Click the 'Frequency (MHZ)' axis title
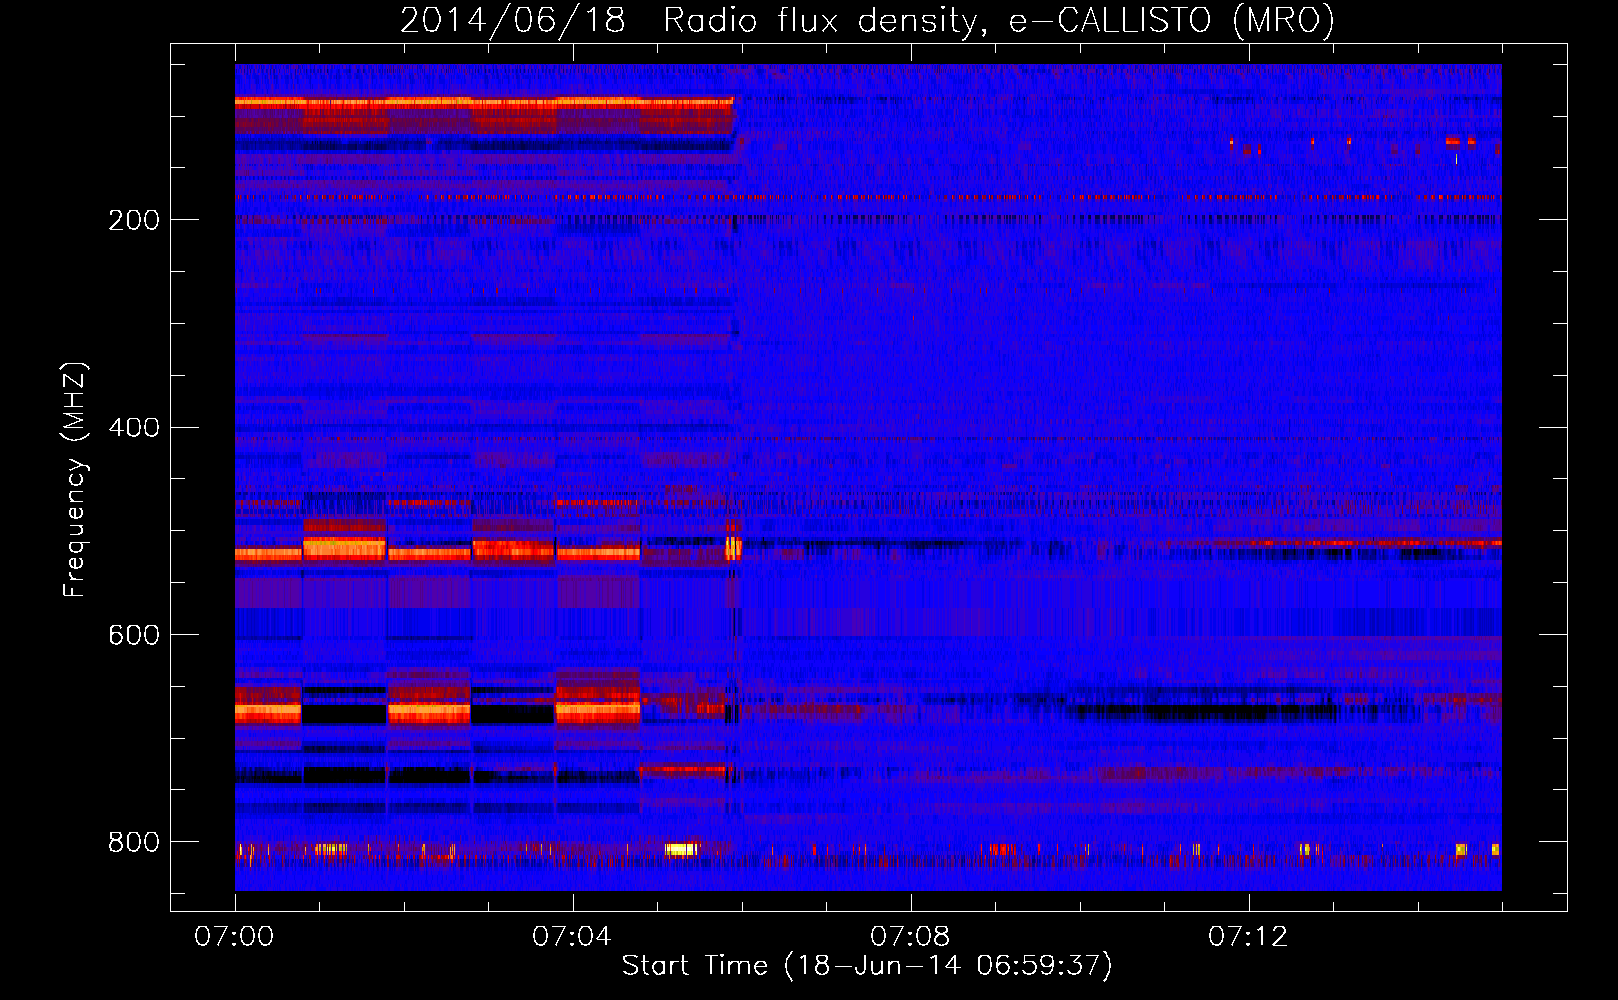Screen dimensions: 1618x1000 point(75,479)
